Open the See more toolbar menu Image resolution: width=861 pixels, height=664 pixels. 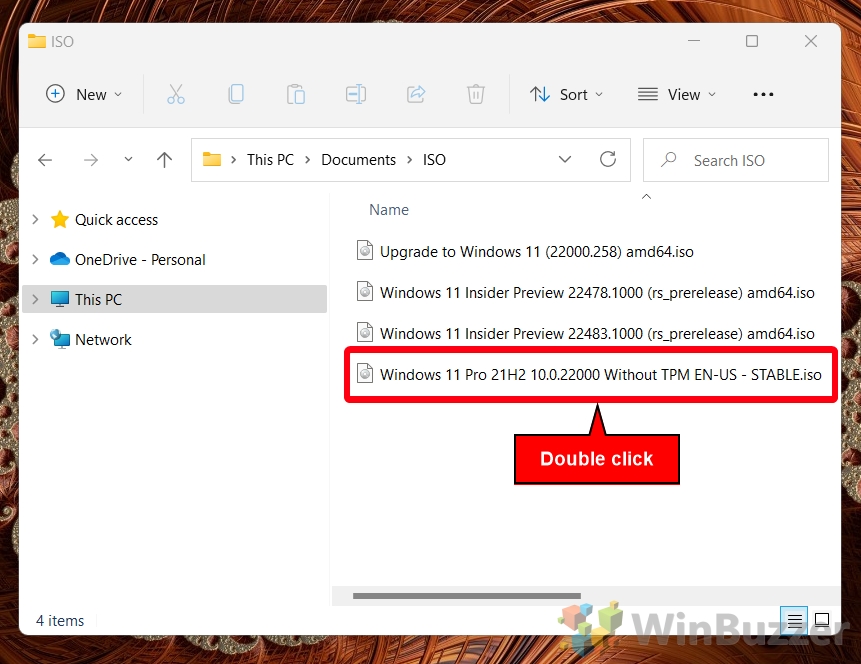click(x=763, y=94)
